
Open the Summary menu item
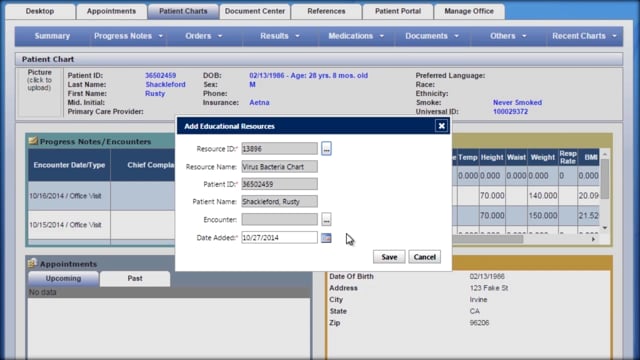(52, 36)
